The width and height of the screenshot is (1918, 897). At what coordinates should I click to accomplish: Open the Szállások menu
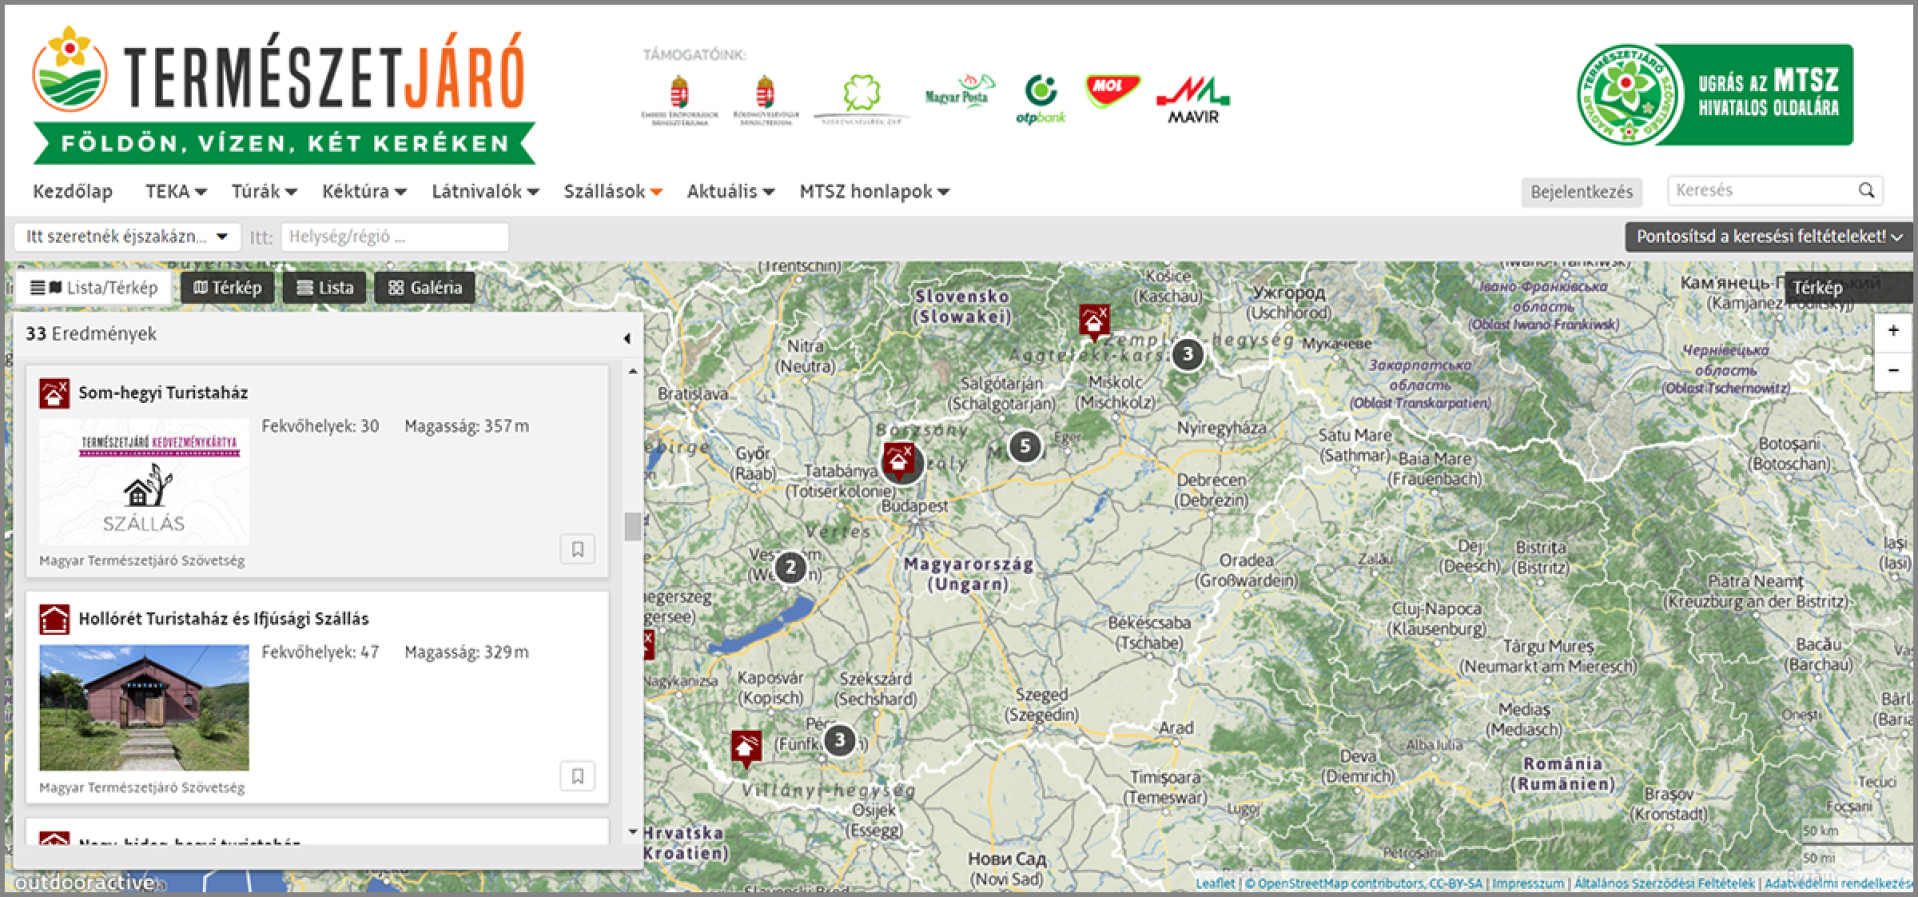(612, 191)
